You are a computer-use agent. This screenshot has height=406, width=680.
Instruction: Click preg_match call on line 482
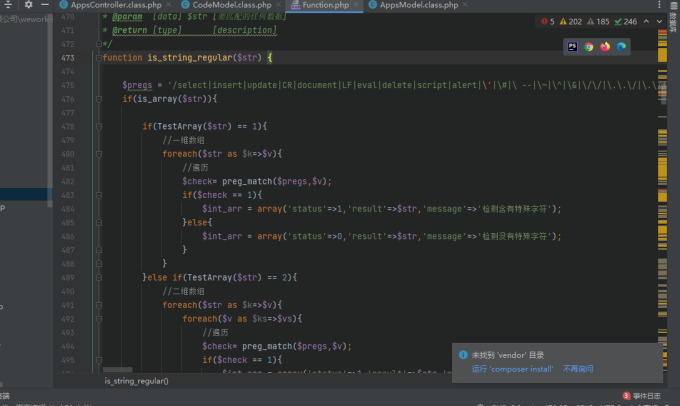(247, 181)
